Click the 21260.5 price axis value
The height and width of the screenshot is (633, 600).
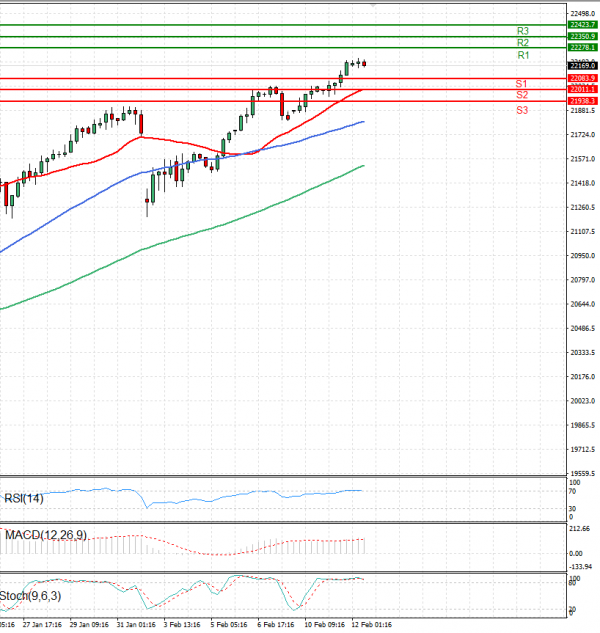click(583, 208)
